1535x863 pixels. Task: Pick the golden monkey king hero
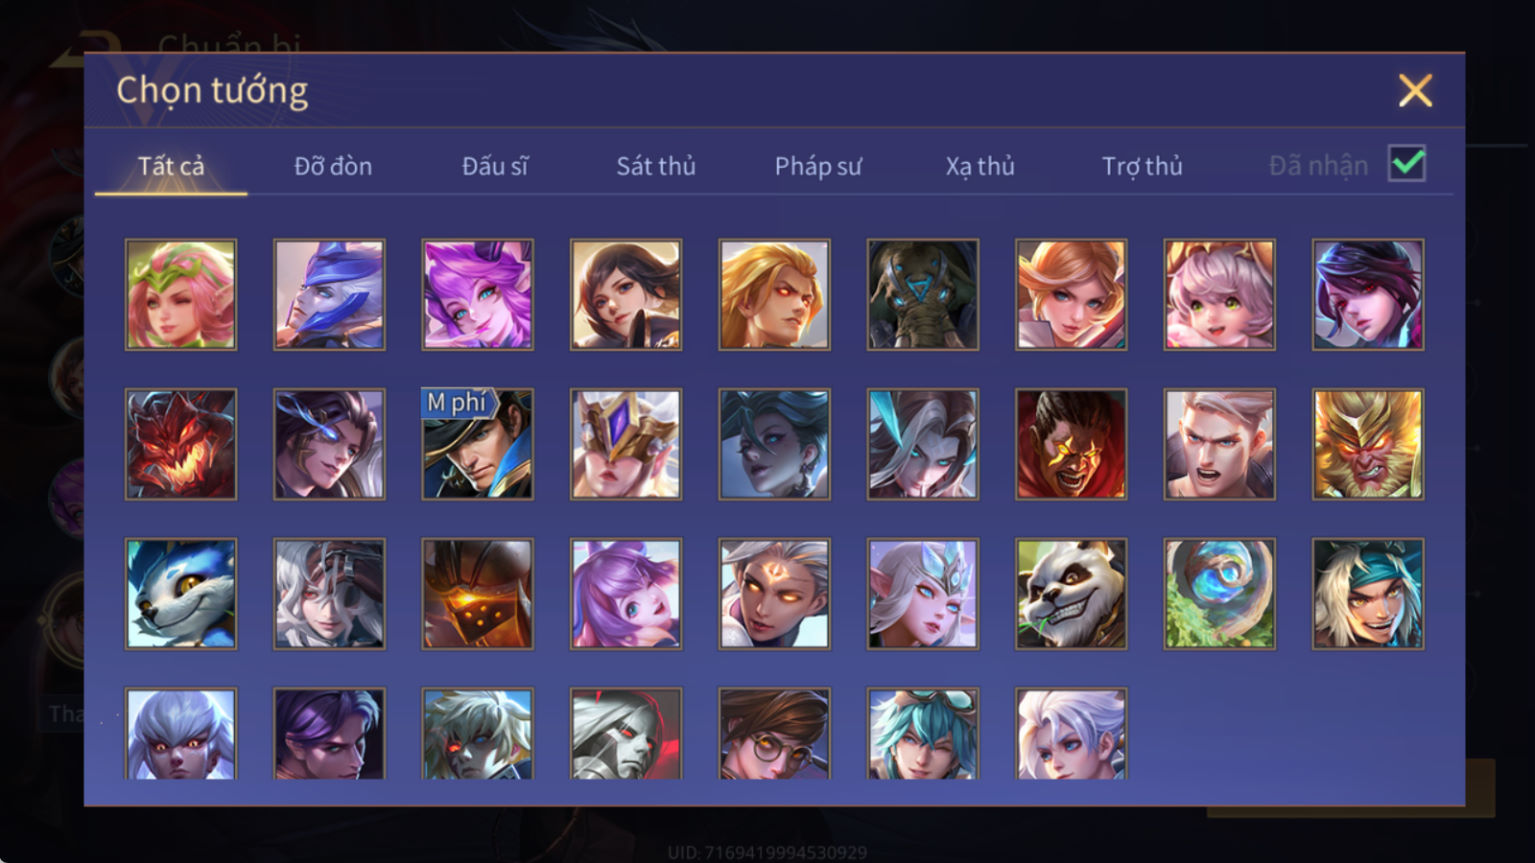[1368, 444]
